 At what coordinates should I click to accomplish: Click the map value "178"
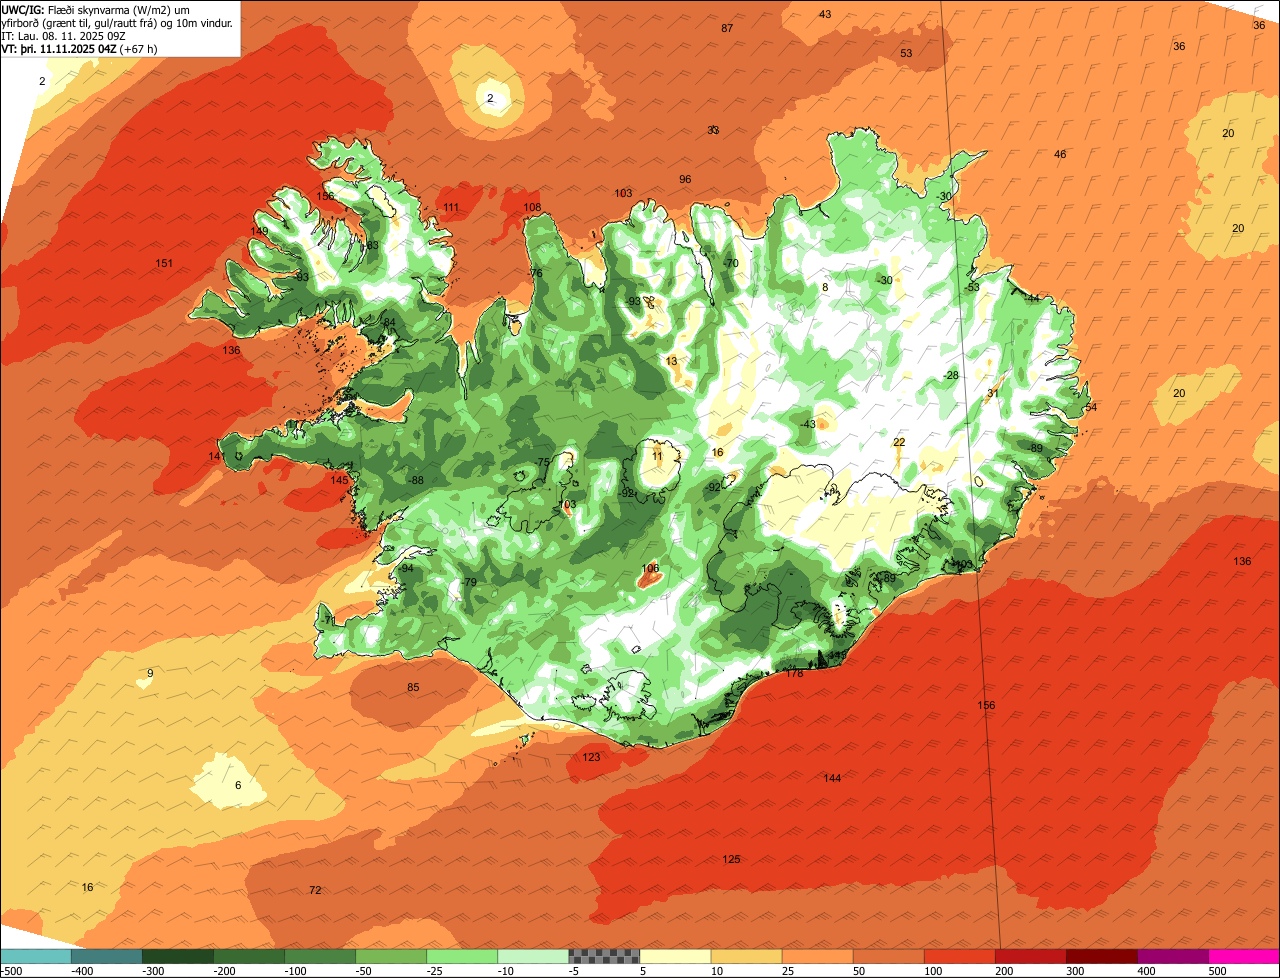[794, 673]
